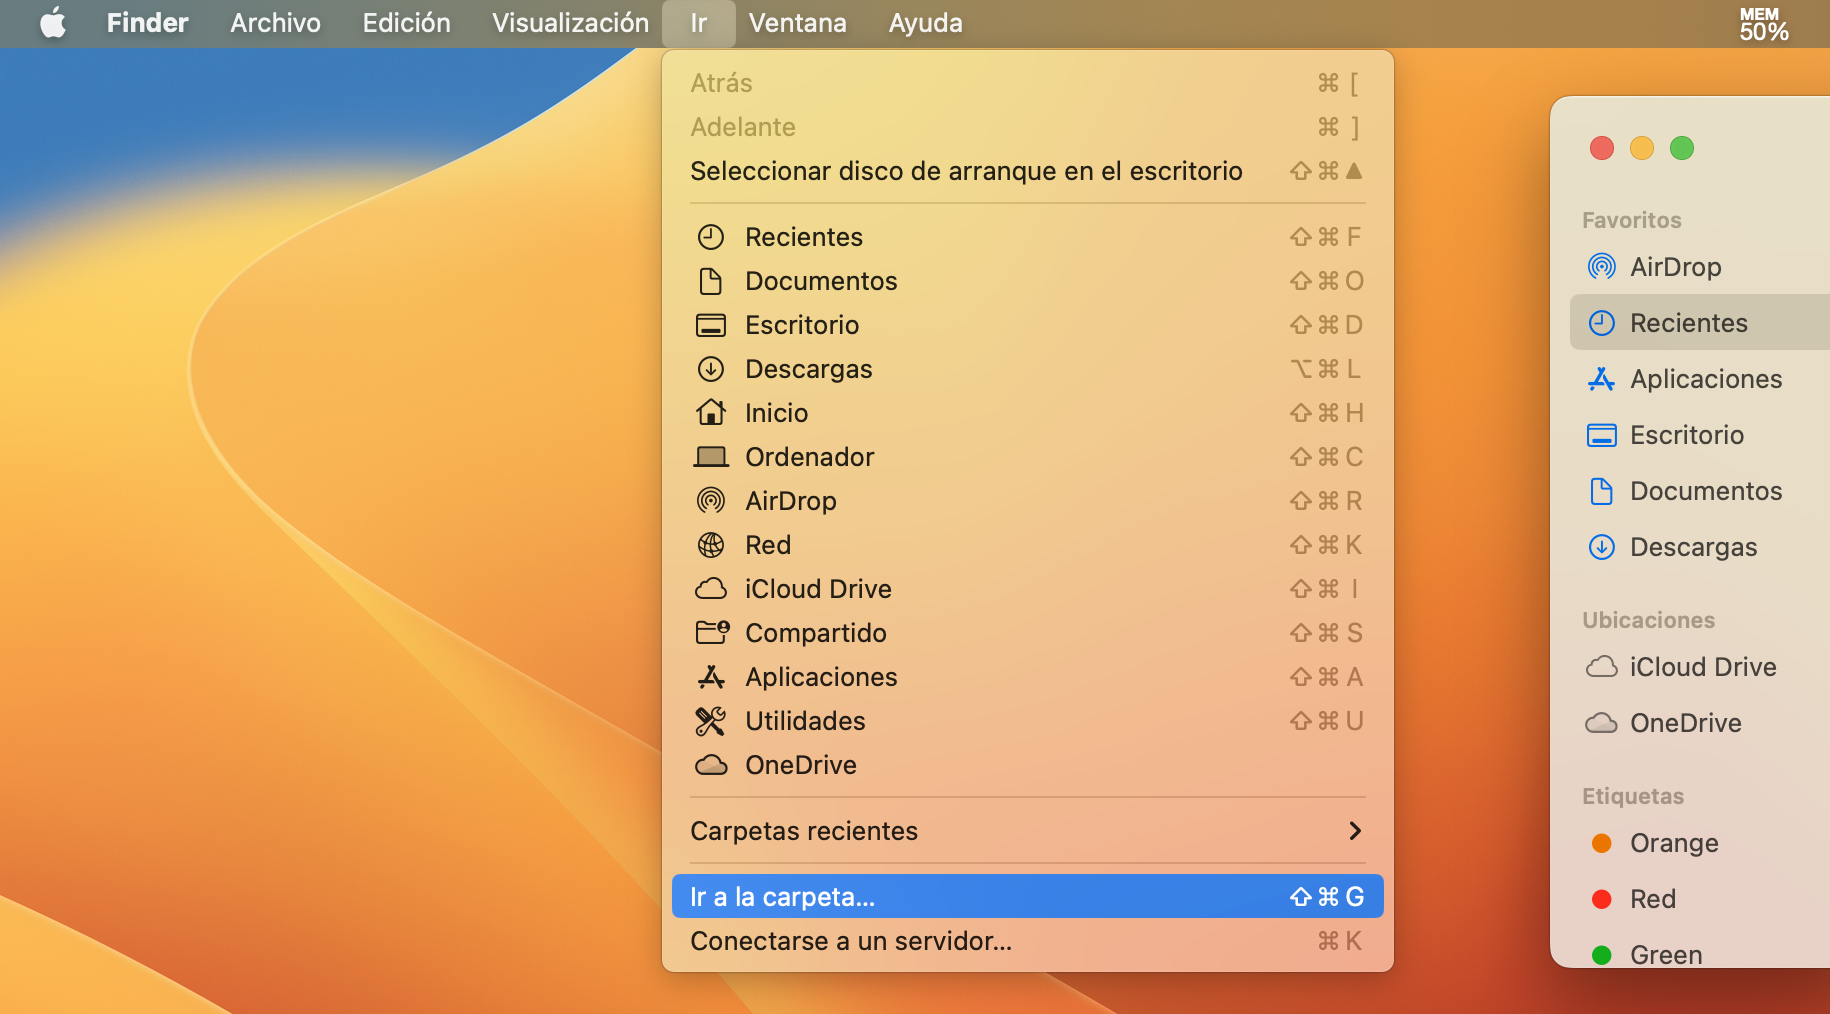
Task: Select Conectarse a un servidor…
Action: pyautogui.click(x=850, y=941)
